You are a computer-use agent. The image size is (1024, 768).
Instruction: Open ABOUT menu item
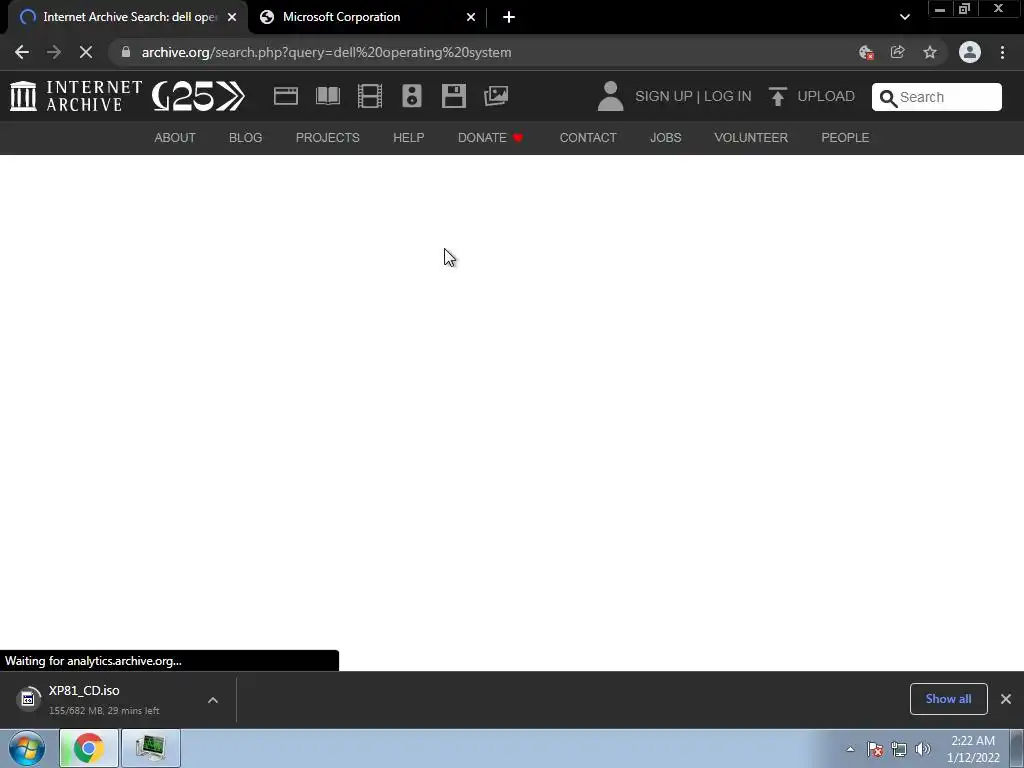pos(175,138)
